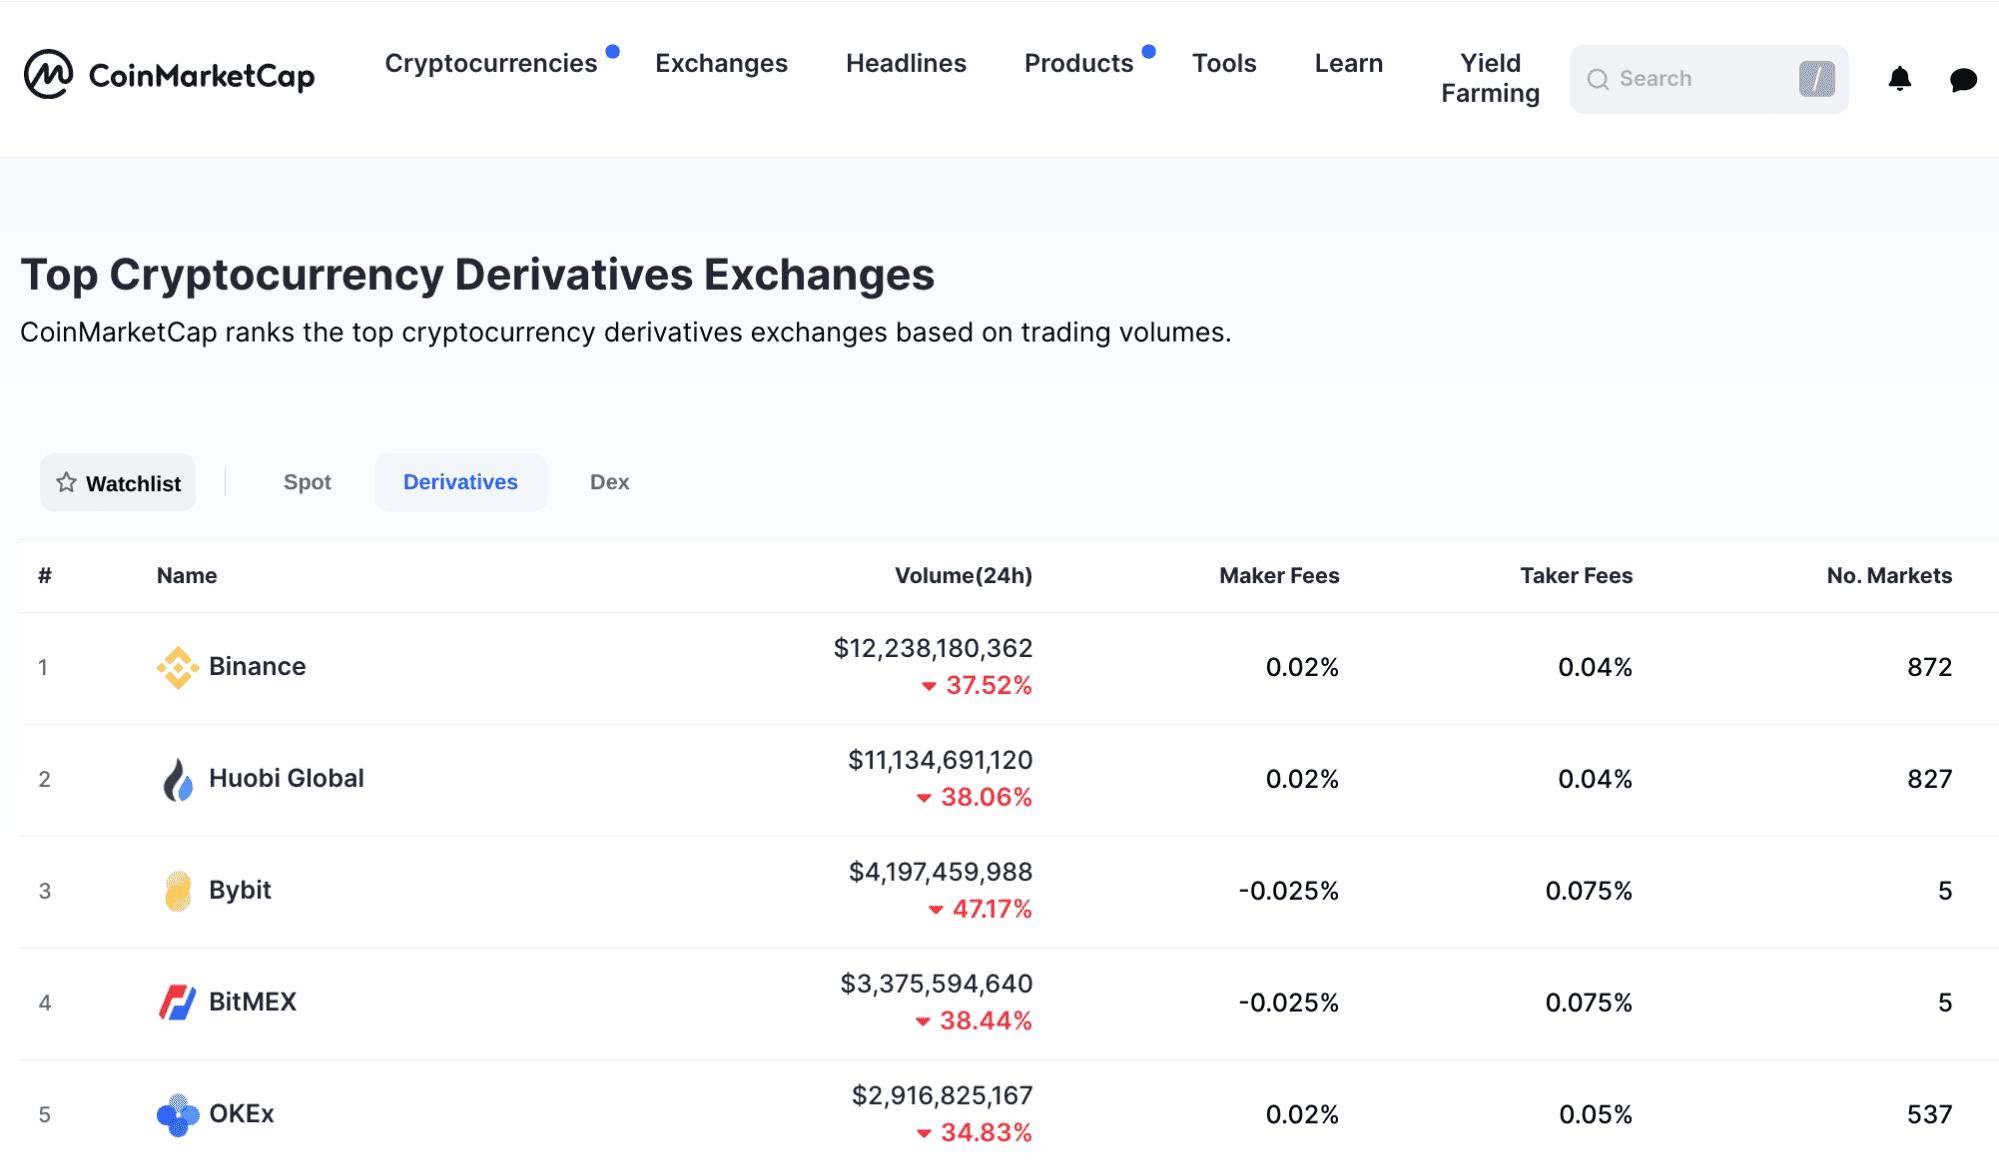
Task: Click the BitMEX exchange logo
Action: pos(178,1002)
